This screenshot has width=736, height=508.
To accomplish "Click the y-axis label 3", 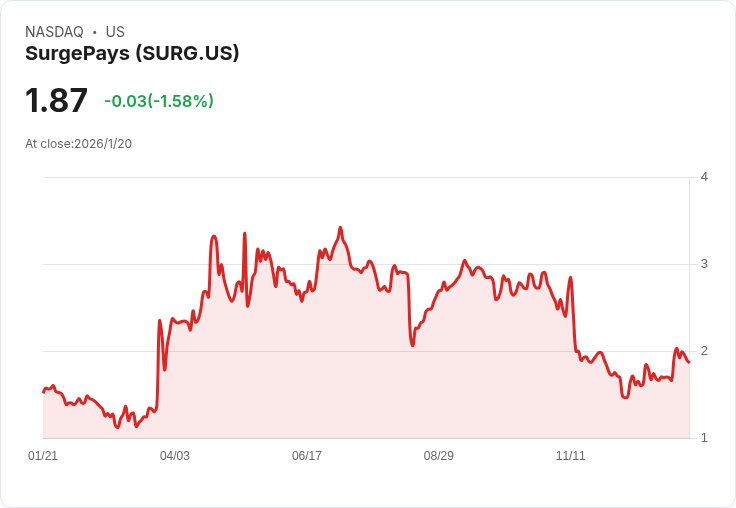I will (x=704, y=264).
